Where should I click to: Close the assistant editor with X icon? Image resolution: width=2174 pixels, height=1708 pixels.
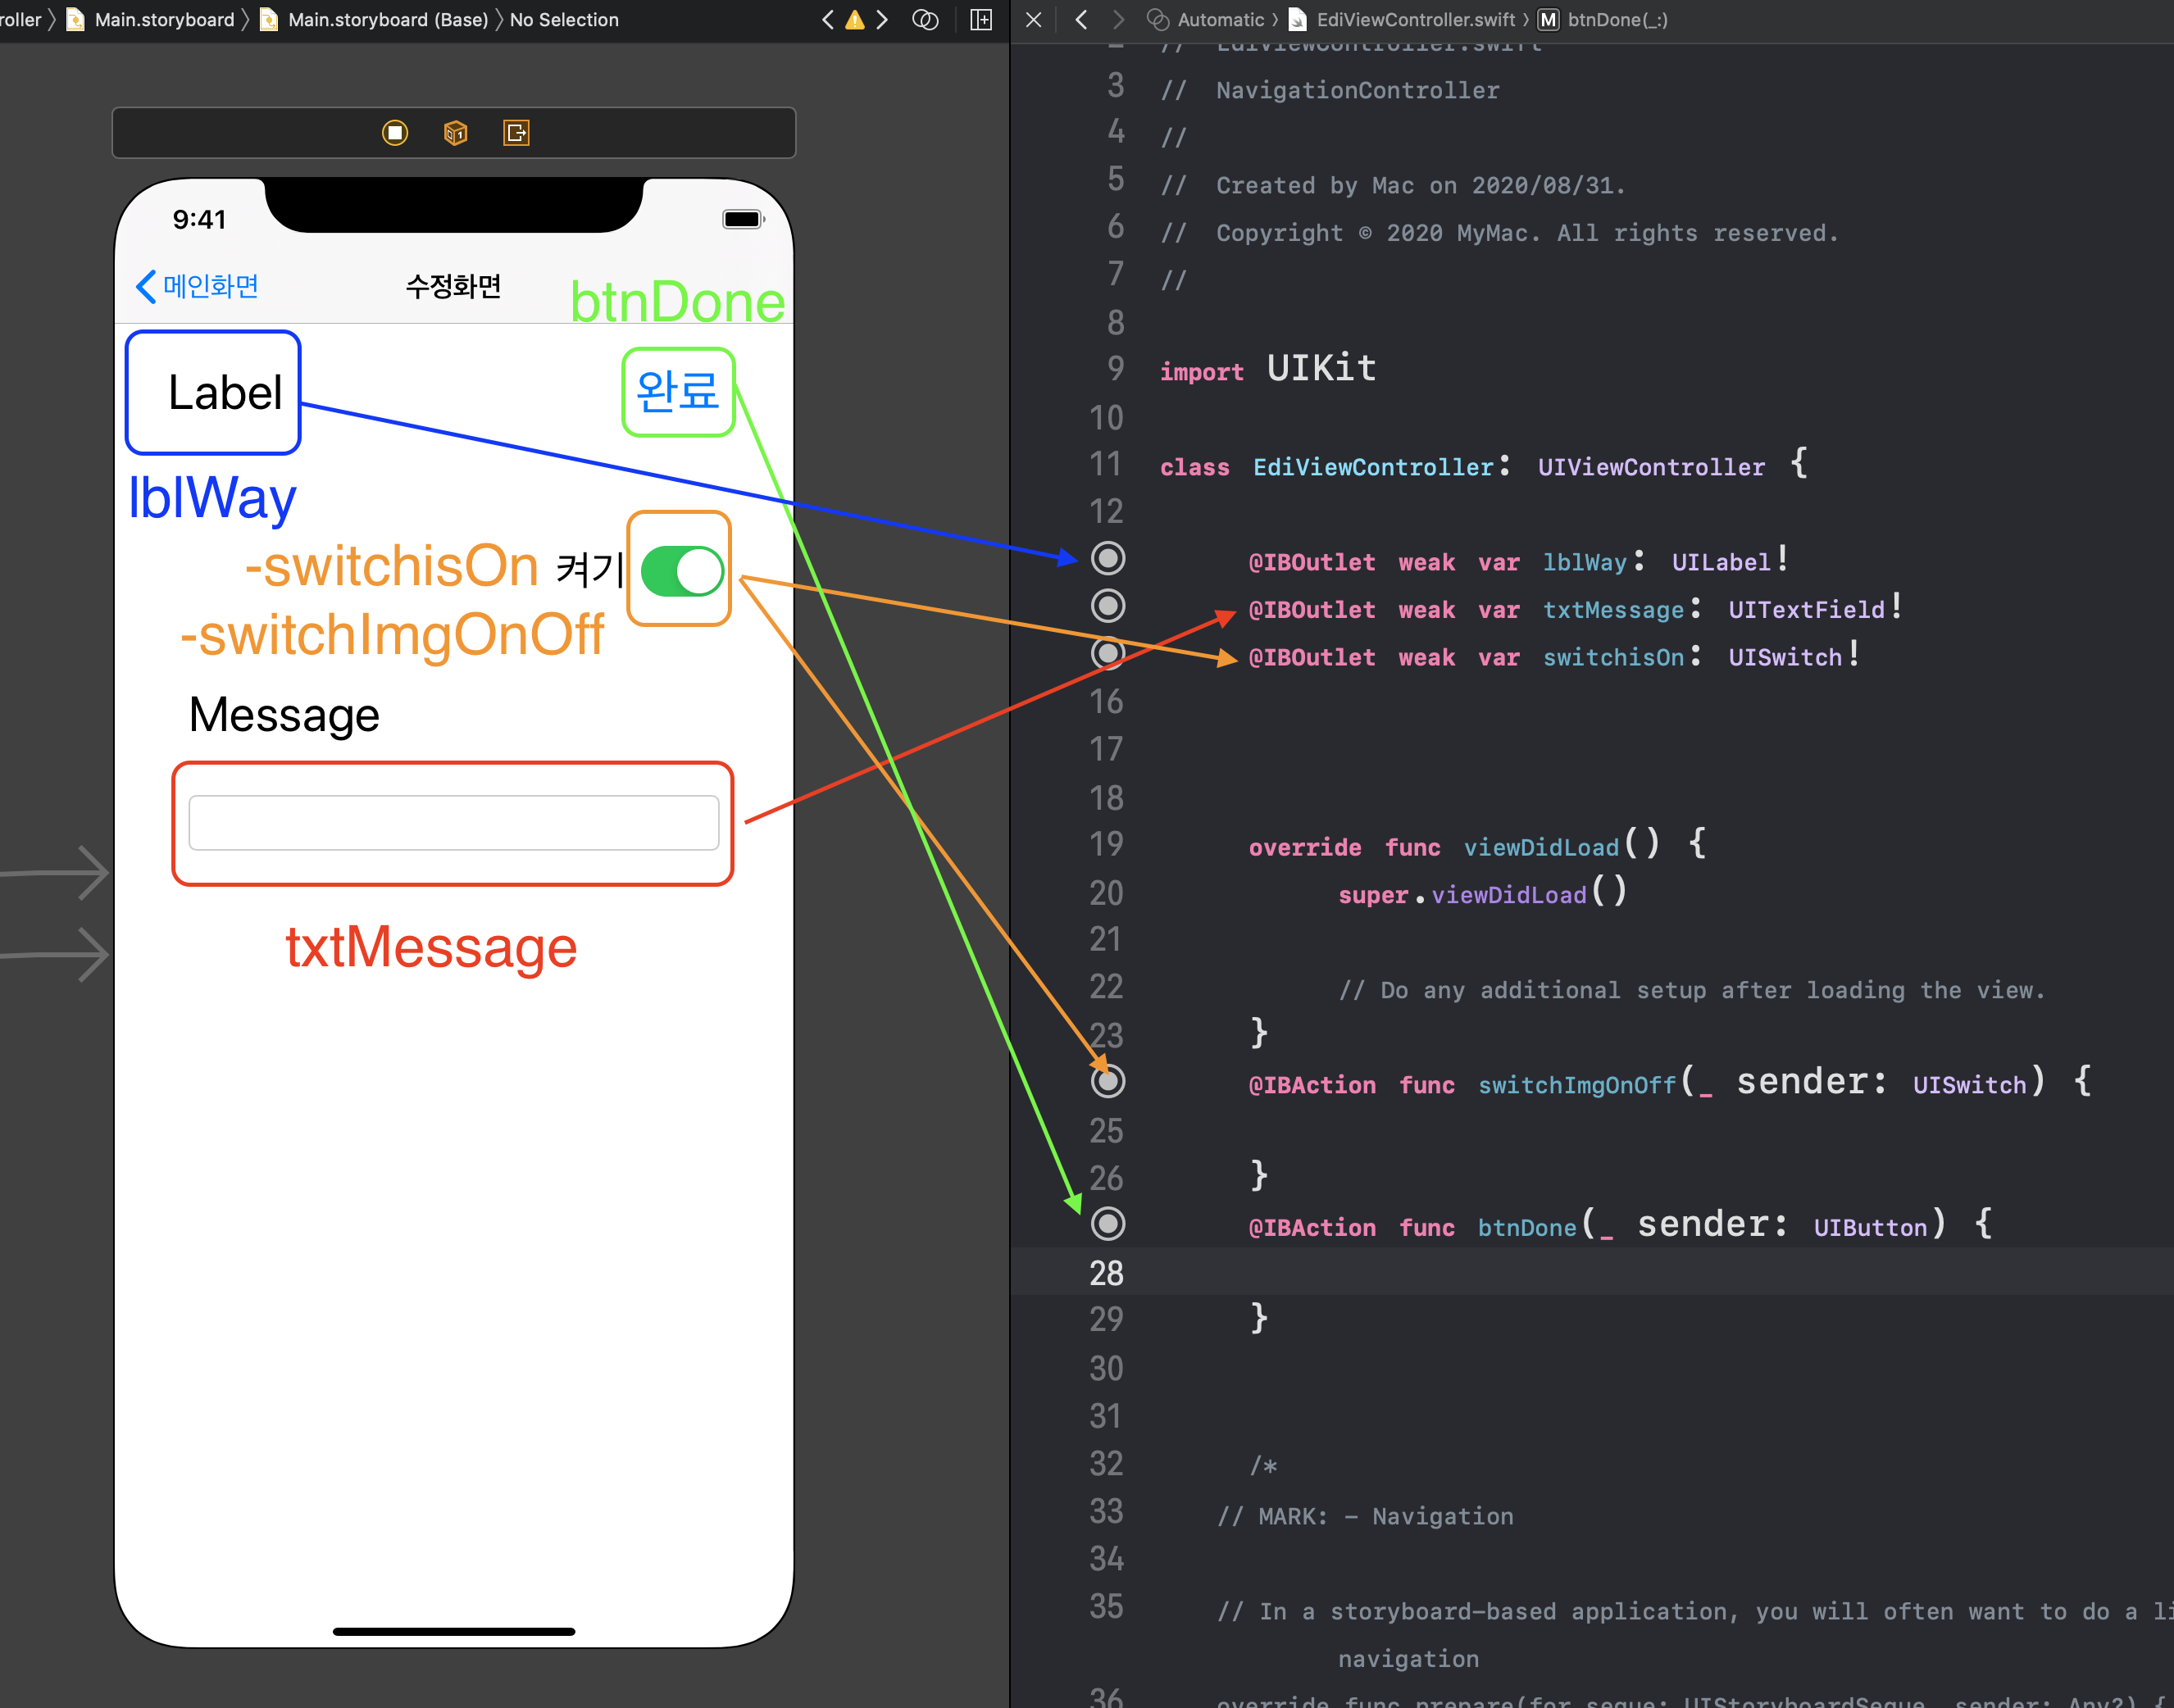1034,20
